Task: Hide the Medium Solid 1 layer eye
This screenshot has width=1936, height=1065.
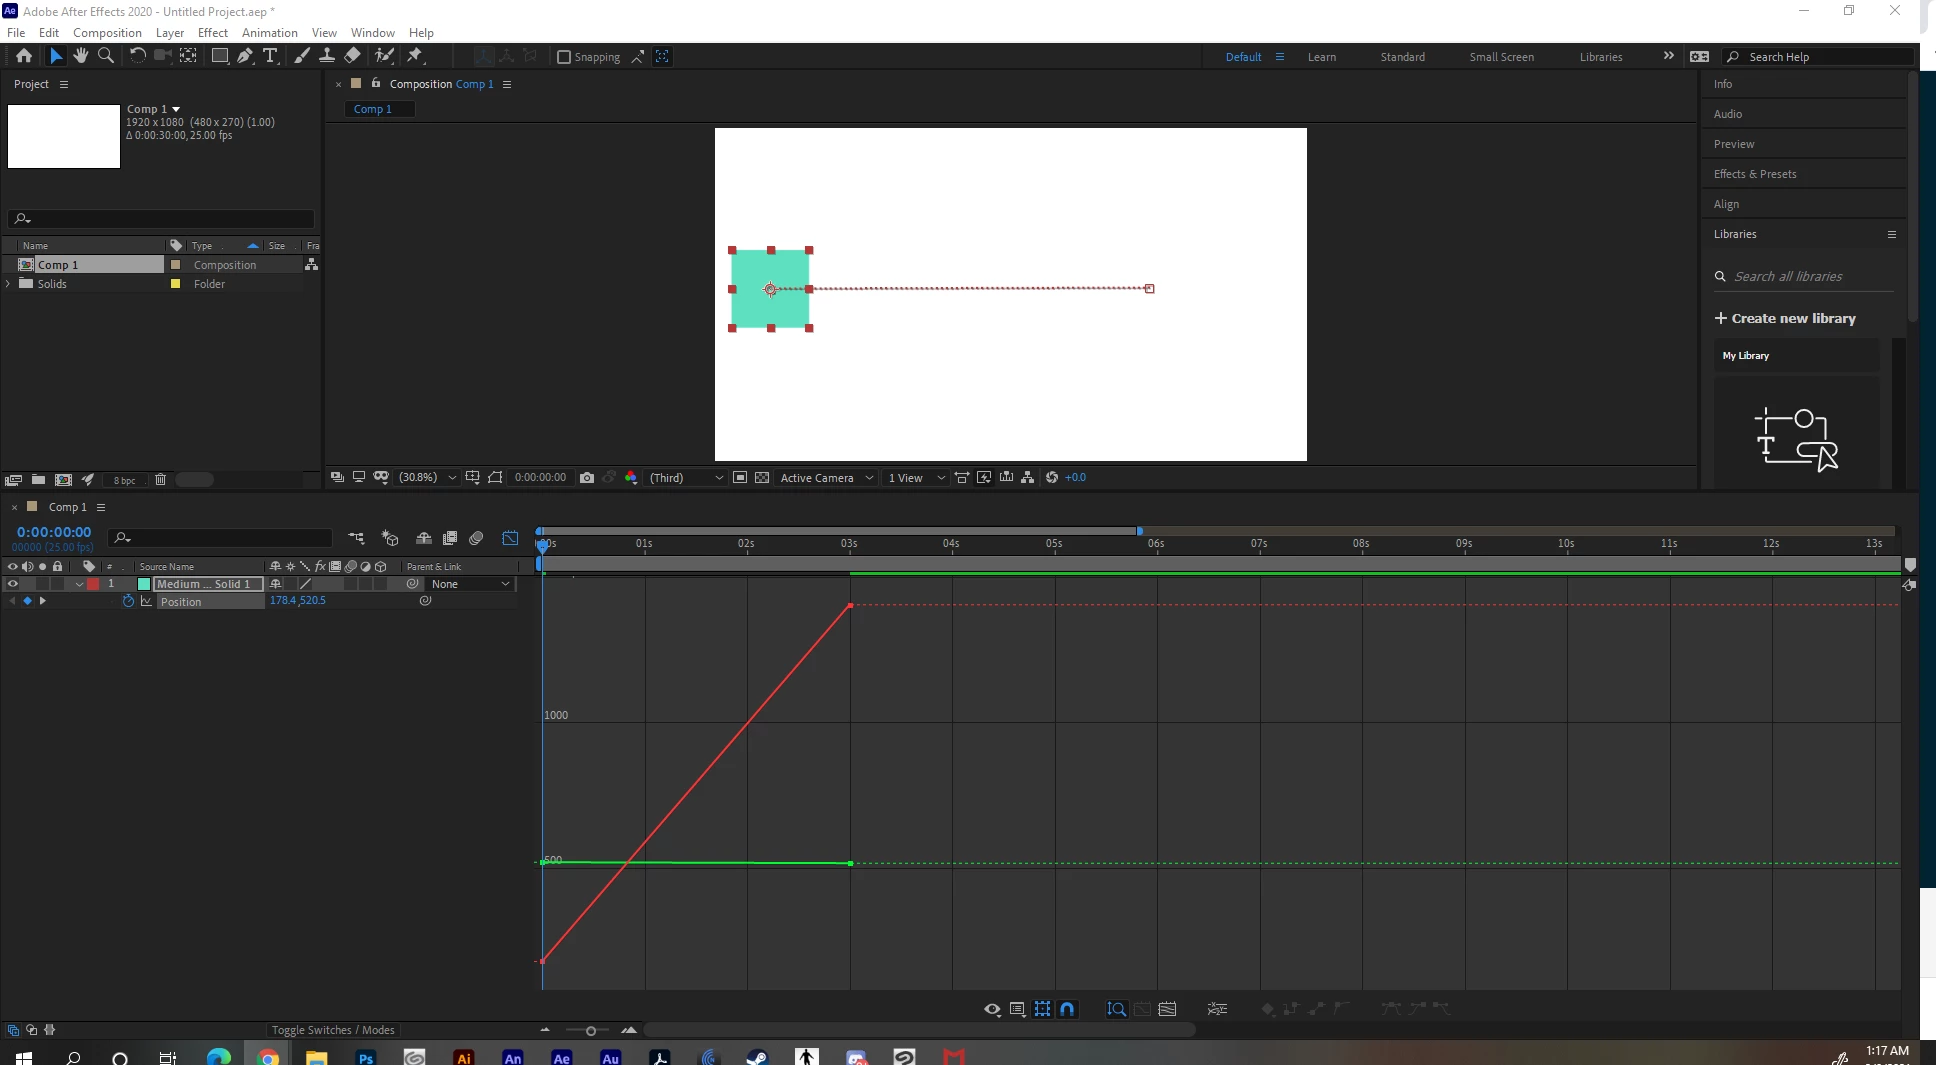Action: (x=13, y=584)
